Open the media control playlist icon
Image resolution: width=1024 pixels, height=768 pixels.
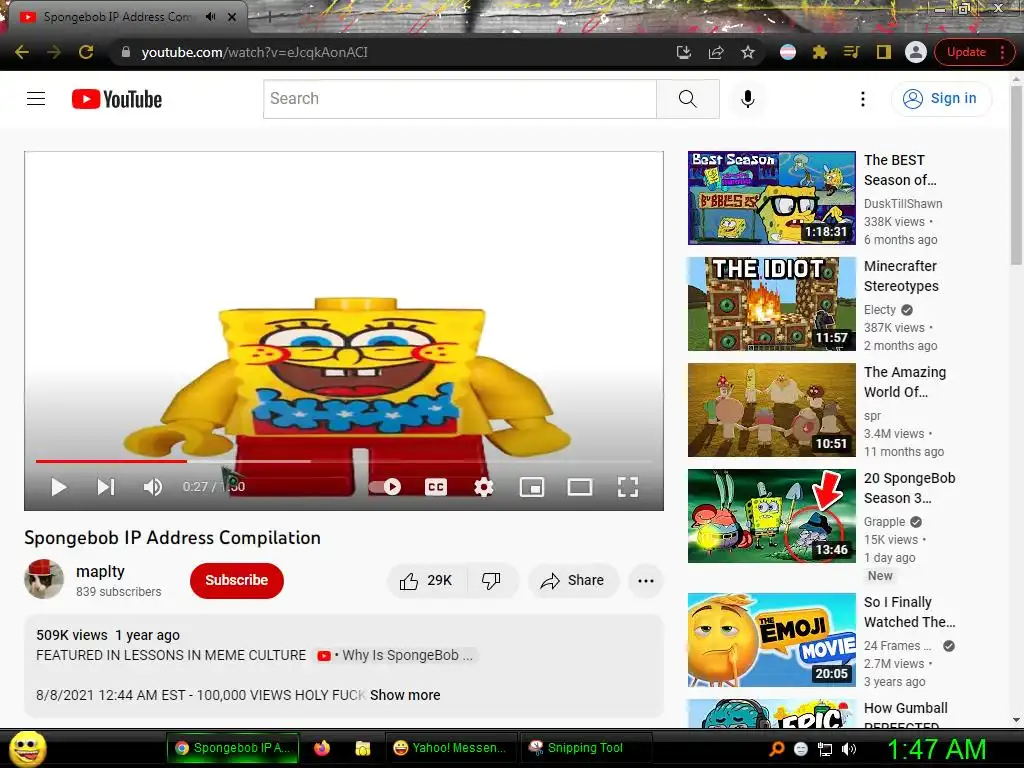tap(852, 52)
